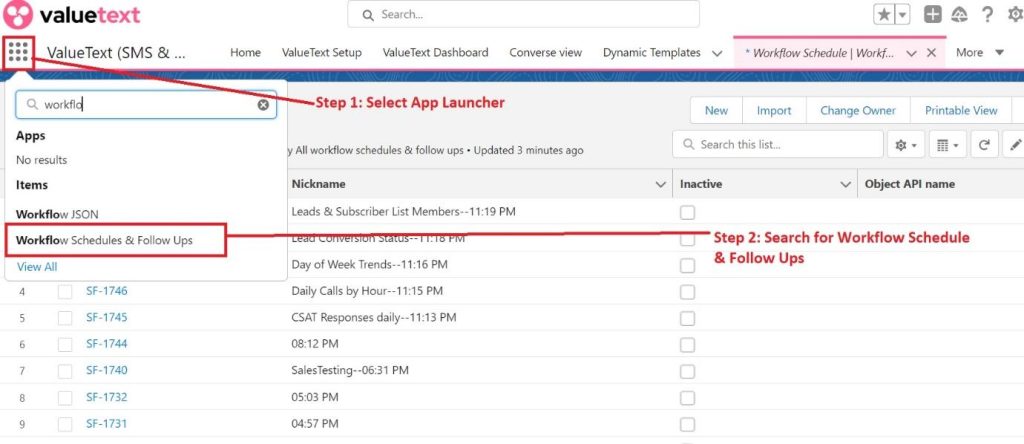The image size is (1024, 444).
Task: Check the Inactive box for CSAT Responses daily
Action: 687,318
